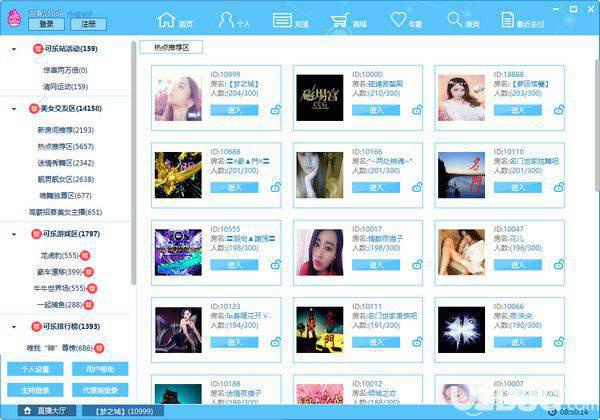Select sidebar item with count (677)

tap(65, 196)
